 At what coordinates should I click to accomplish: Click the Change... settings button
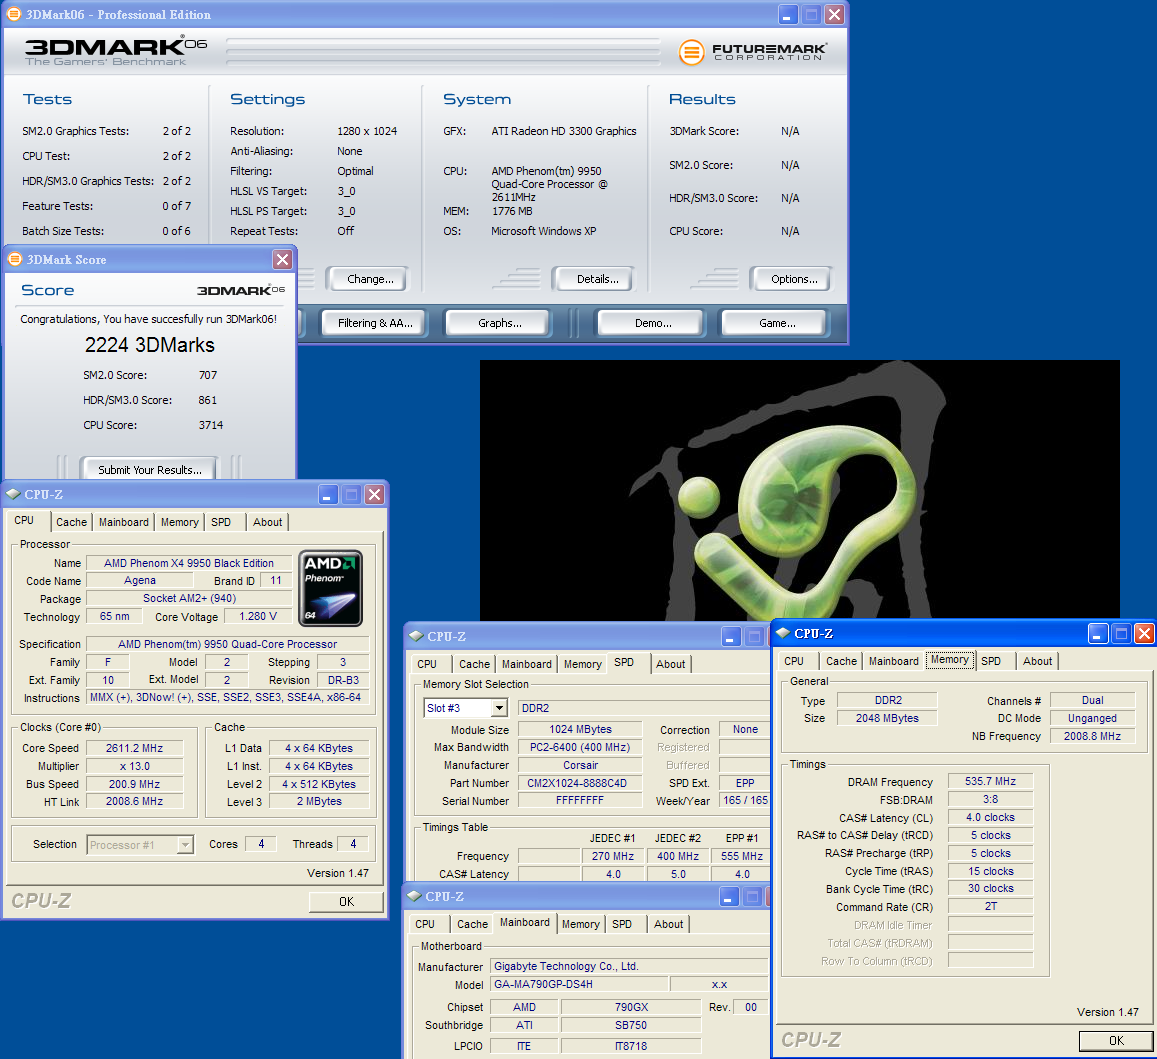[x=370, y=280]
